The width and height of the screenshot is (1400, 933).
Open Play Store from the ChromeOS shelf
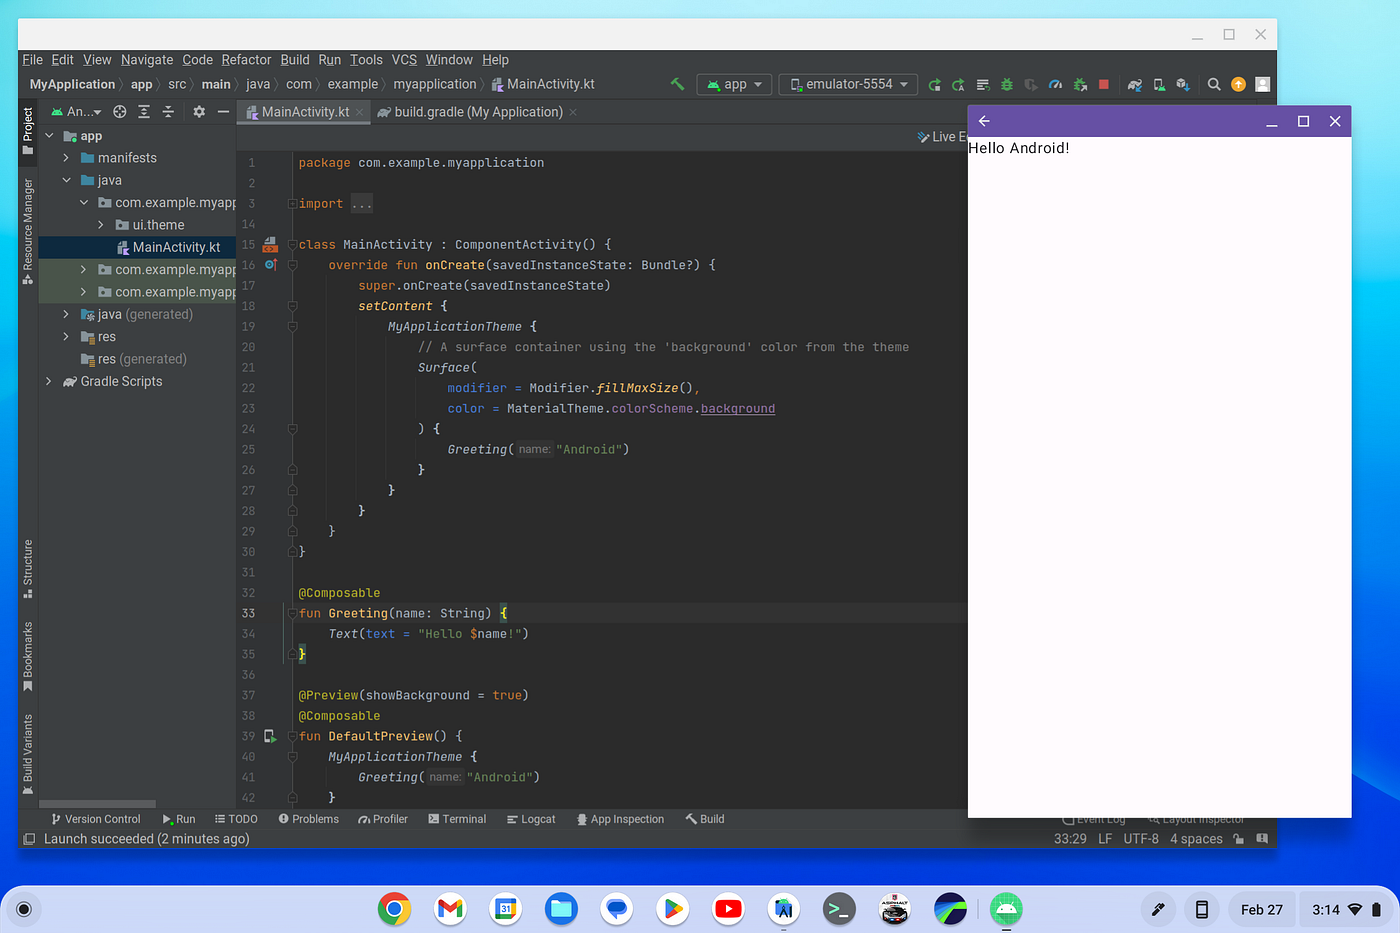point(672,910)
